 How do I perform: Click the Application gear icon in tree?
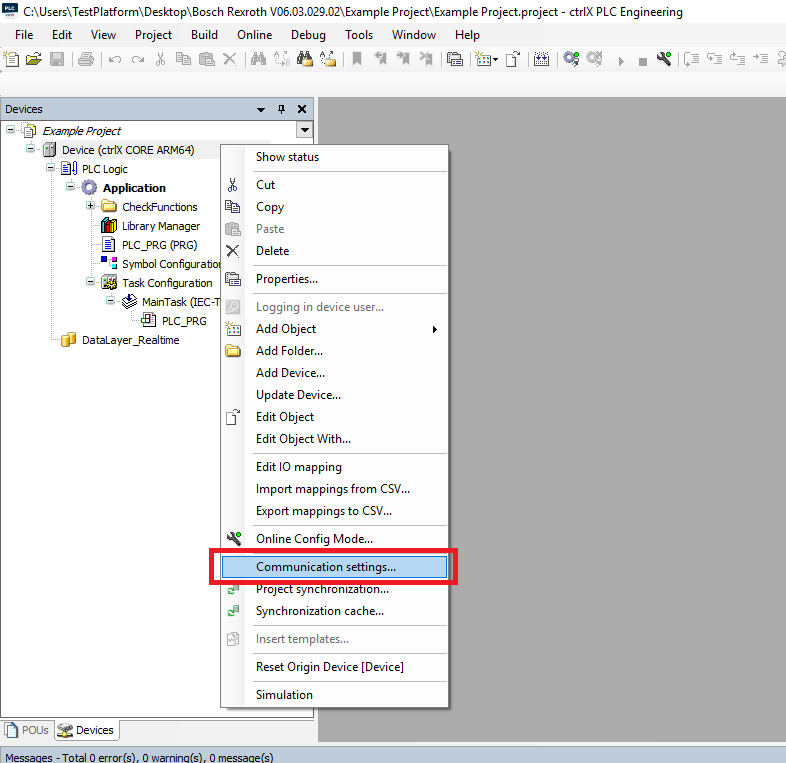(x=90, y=188)
